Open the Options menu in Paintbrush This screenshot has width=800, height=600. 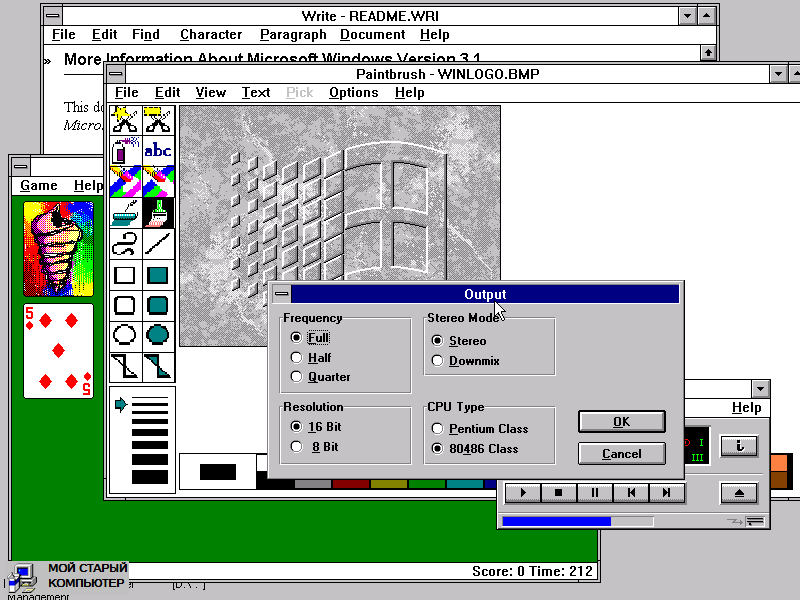pos(354,93)
